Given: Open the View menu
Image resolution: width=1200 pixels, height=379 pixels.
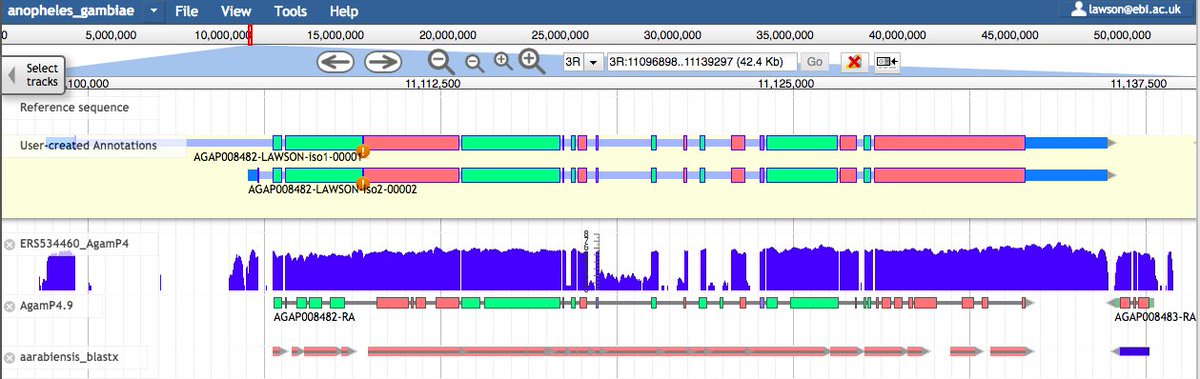Looking at the screenshot, I should 236,12.
